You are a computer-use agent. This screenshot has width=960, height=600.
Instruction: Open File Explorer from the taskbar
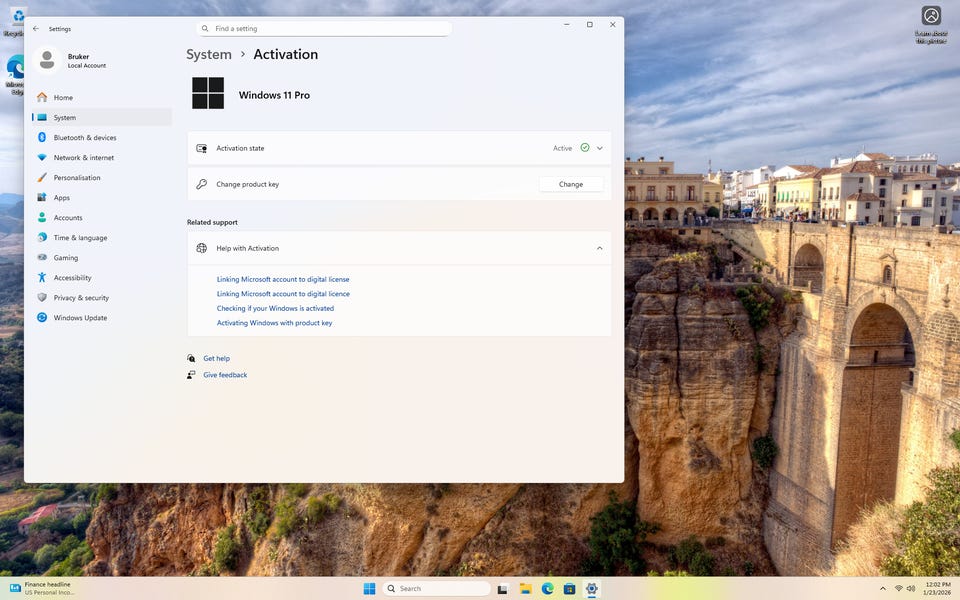[x=525, y=589]
